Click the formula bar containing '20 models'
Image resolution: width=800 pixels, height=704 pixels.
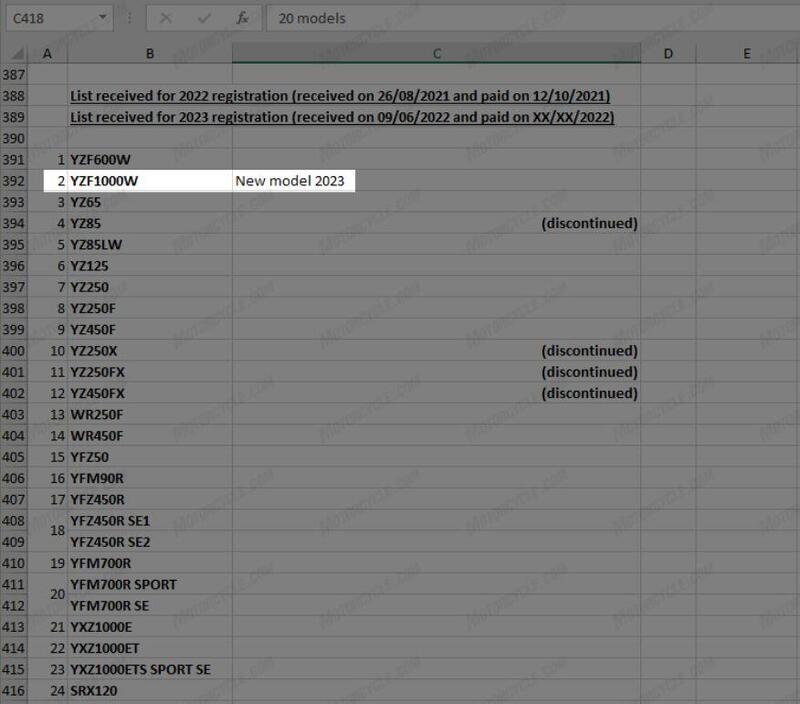pyautogui.click(x=530, y=18)
